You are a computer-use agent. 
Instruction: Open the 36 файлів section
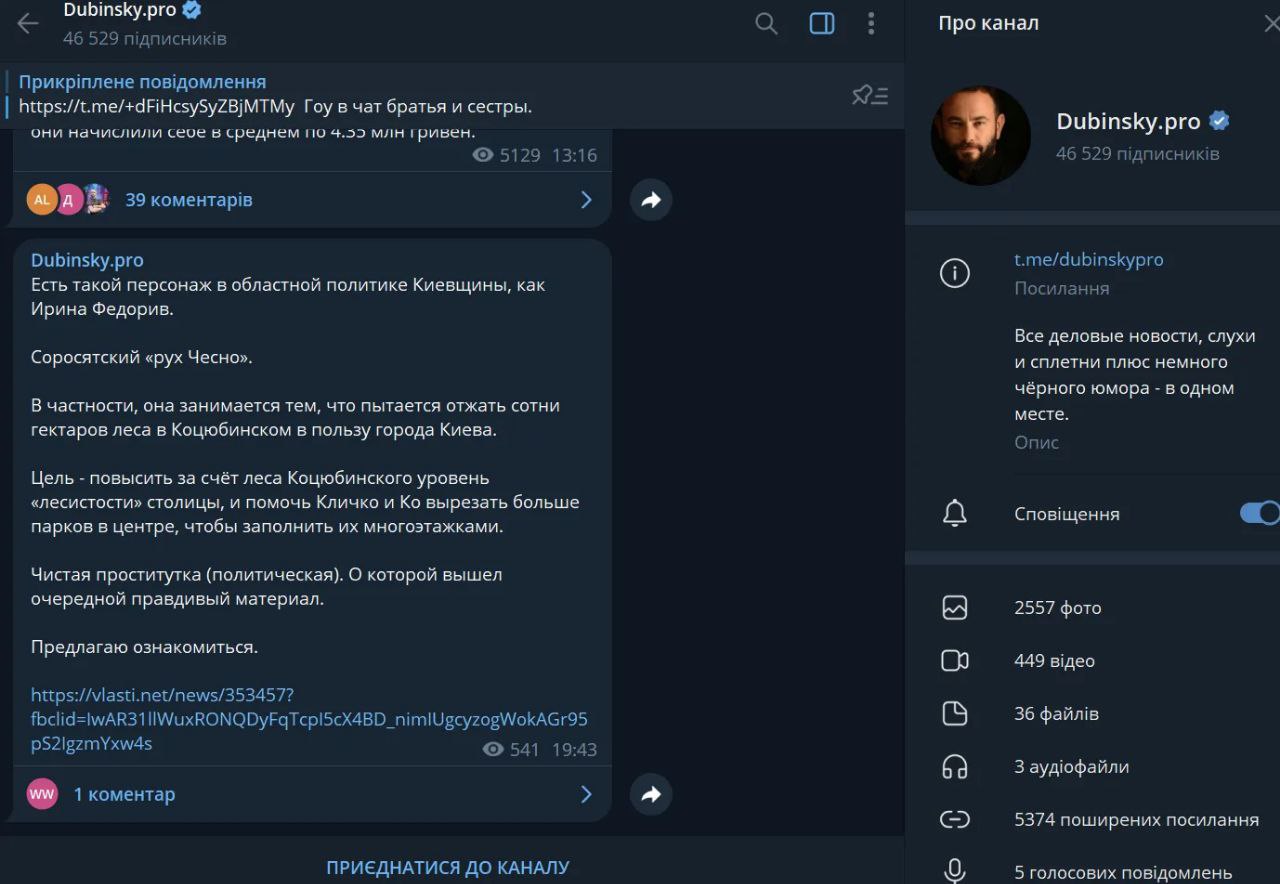click(1056, 714)
